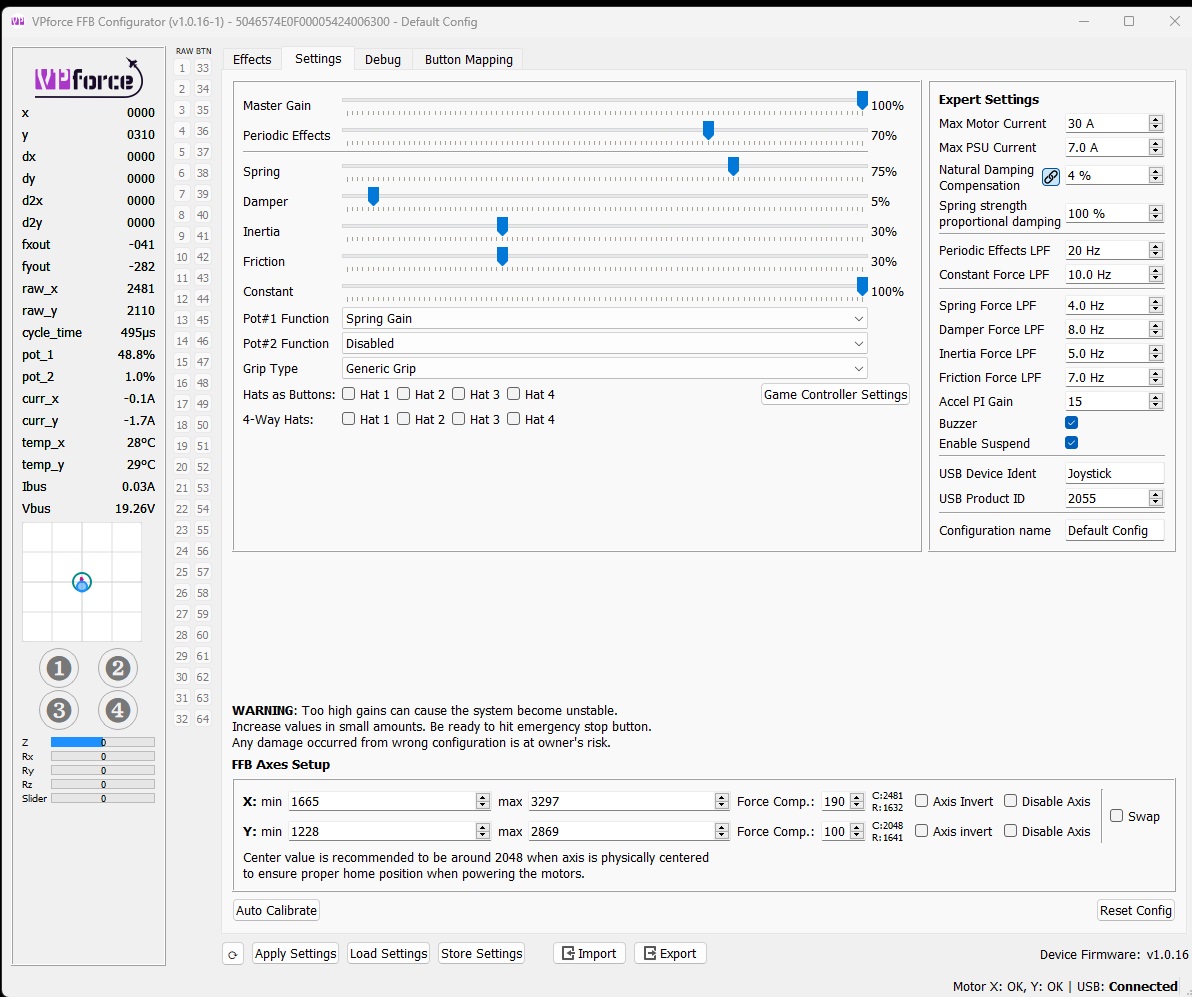Image resolution: width=1192 pixels, height=997 pixels.
Task: Uncheck the Enable Suspend checkbox
Action: pyautogui.click(x=1072, y=443)
